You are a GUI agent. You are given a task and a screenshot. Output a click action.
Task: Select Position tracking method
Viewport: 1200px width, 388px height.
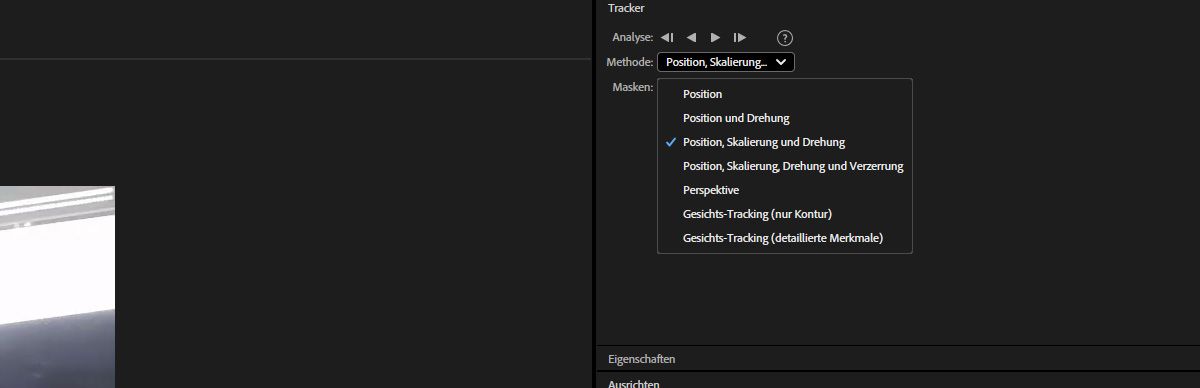[x=785, y=94]
